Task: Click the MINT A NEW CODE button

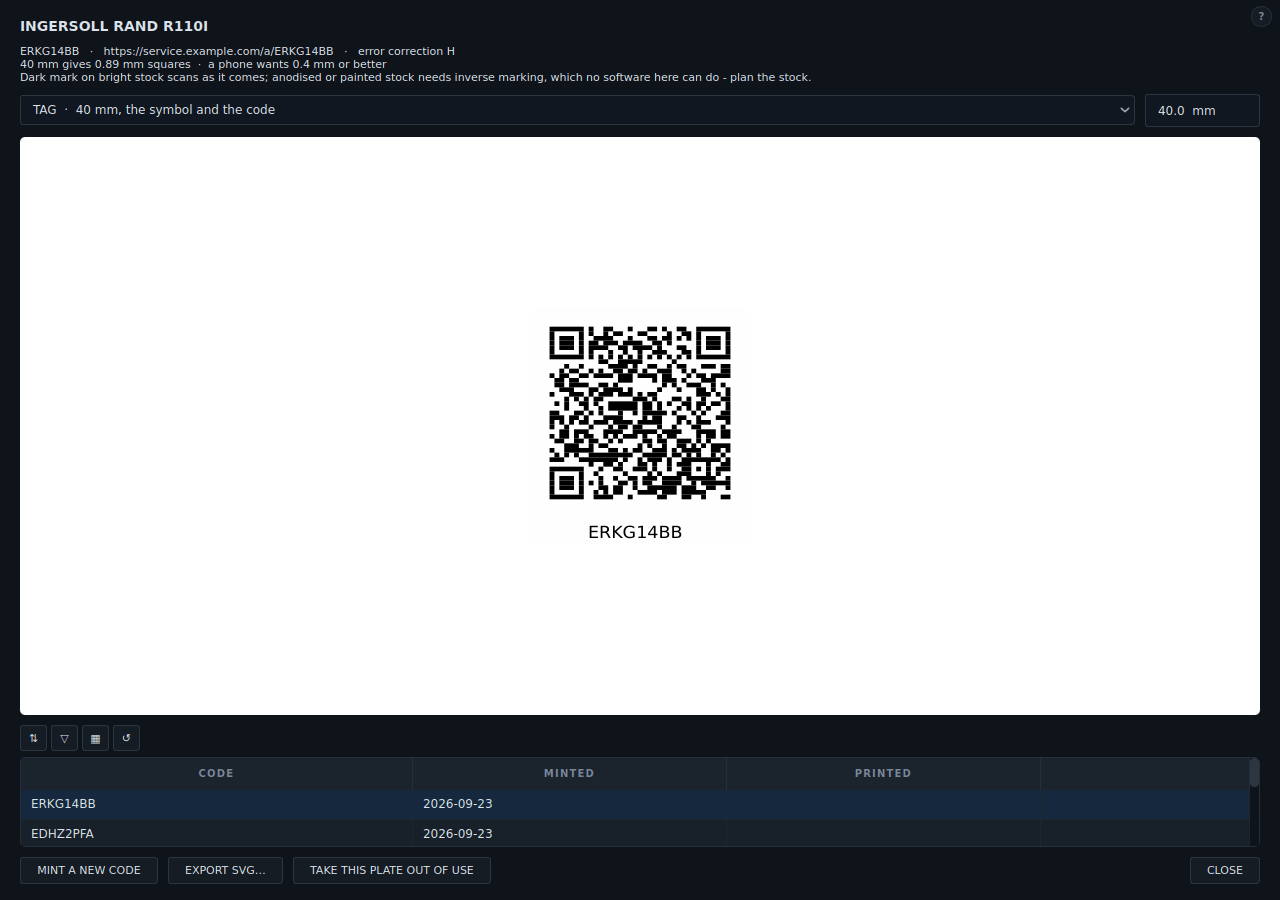Action: pyautogui.click(x=89, y=870)
